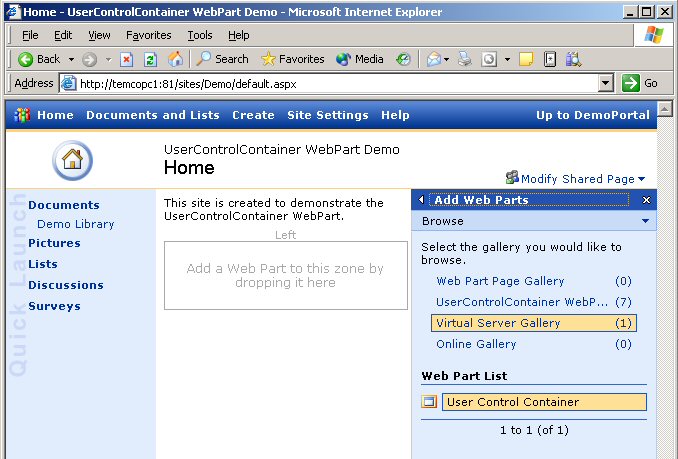The image size is (678, 459).
Task: Click the vertical scrollbar up arrow
Action: tap(665, 108)
